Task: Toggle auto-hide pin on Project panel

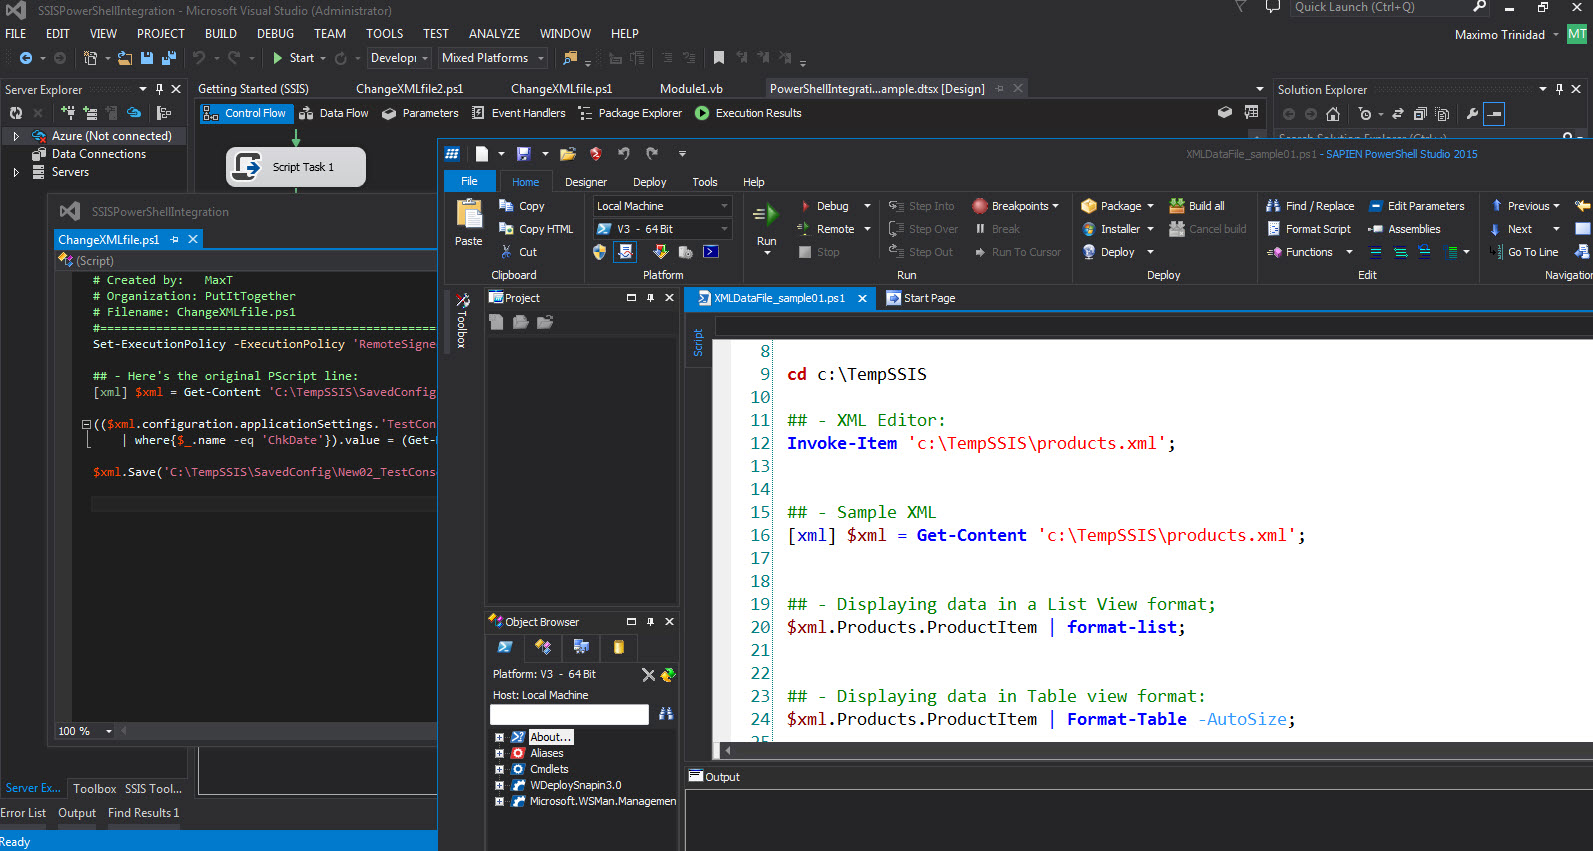Action: [650, 298]
